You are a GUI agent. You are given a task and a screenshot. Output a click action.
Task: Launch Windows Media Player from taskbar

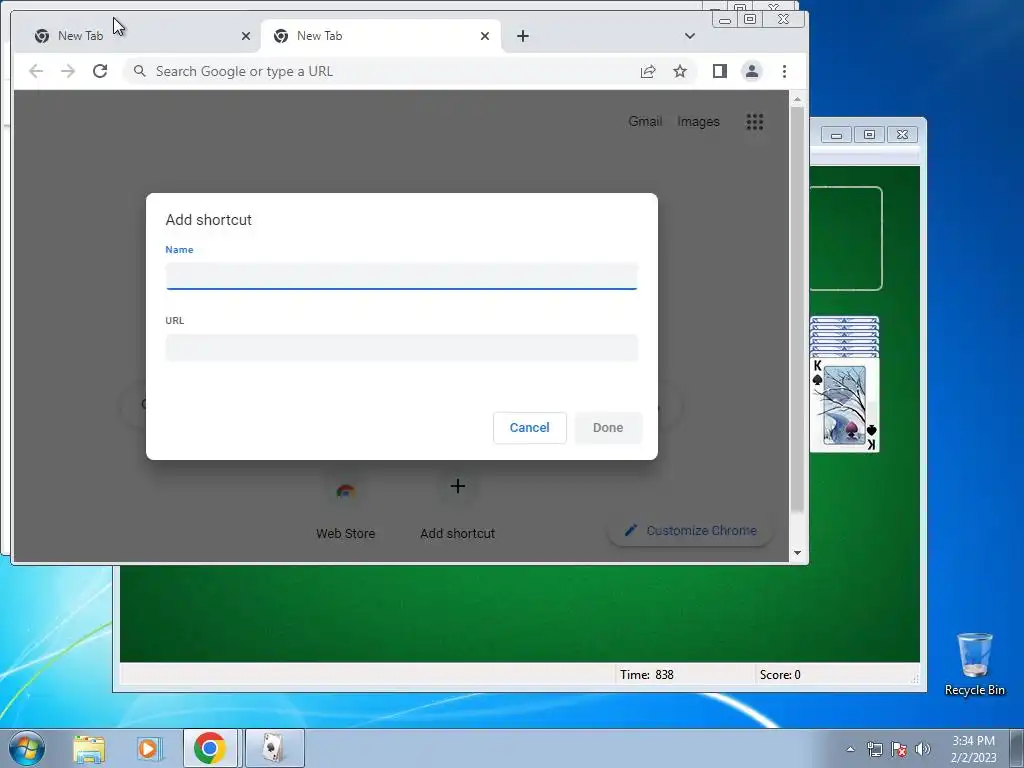[148, 748]
